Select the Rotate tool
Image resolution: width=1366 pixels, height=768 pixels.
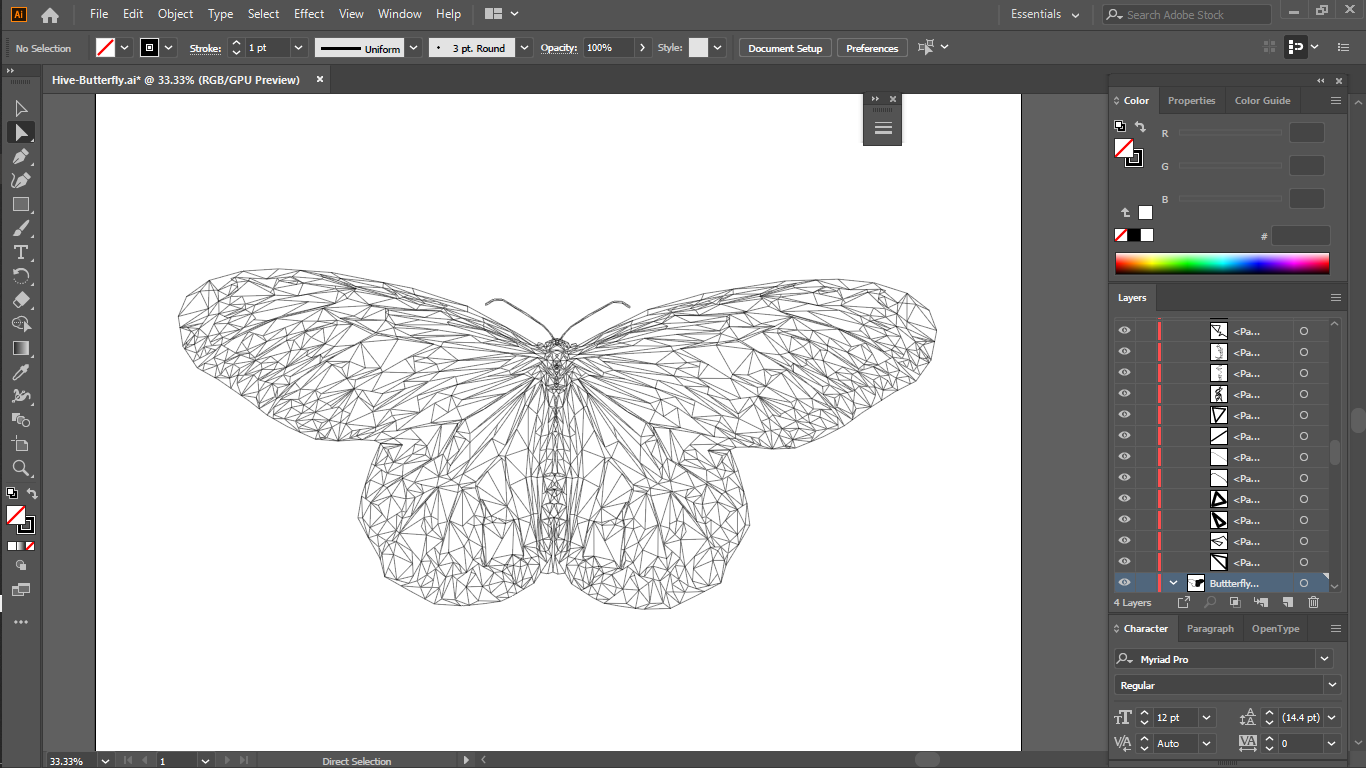(21, 276)
